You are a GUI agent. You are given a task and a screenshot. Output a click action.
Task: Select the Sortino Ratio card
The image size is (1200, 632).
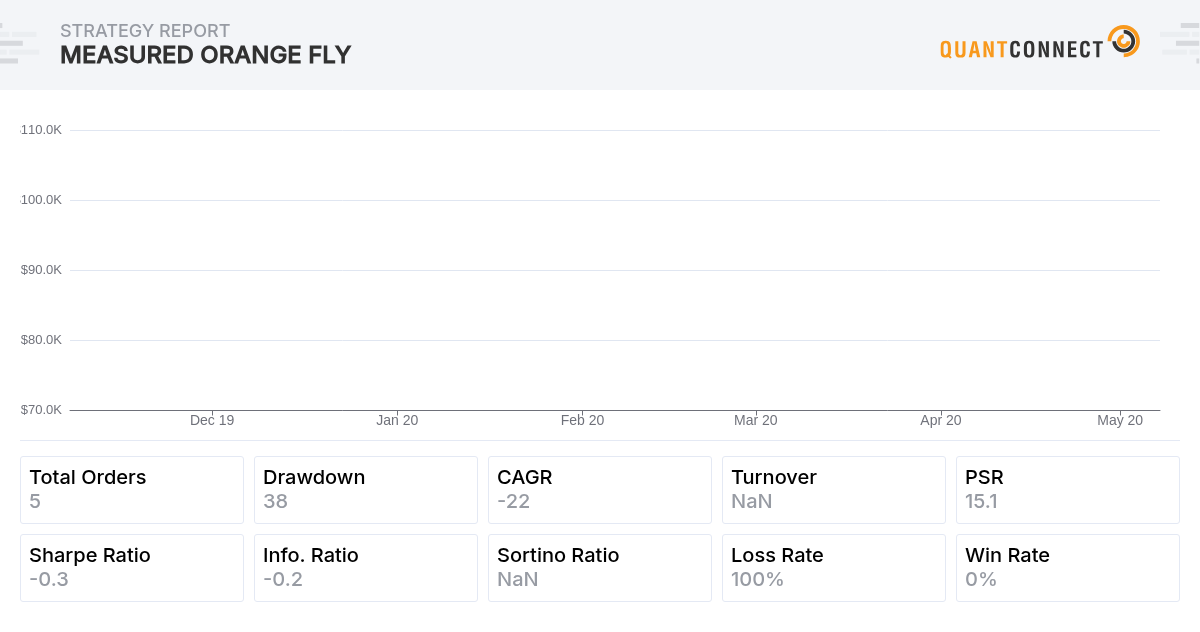600,568
